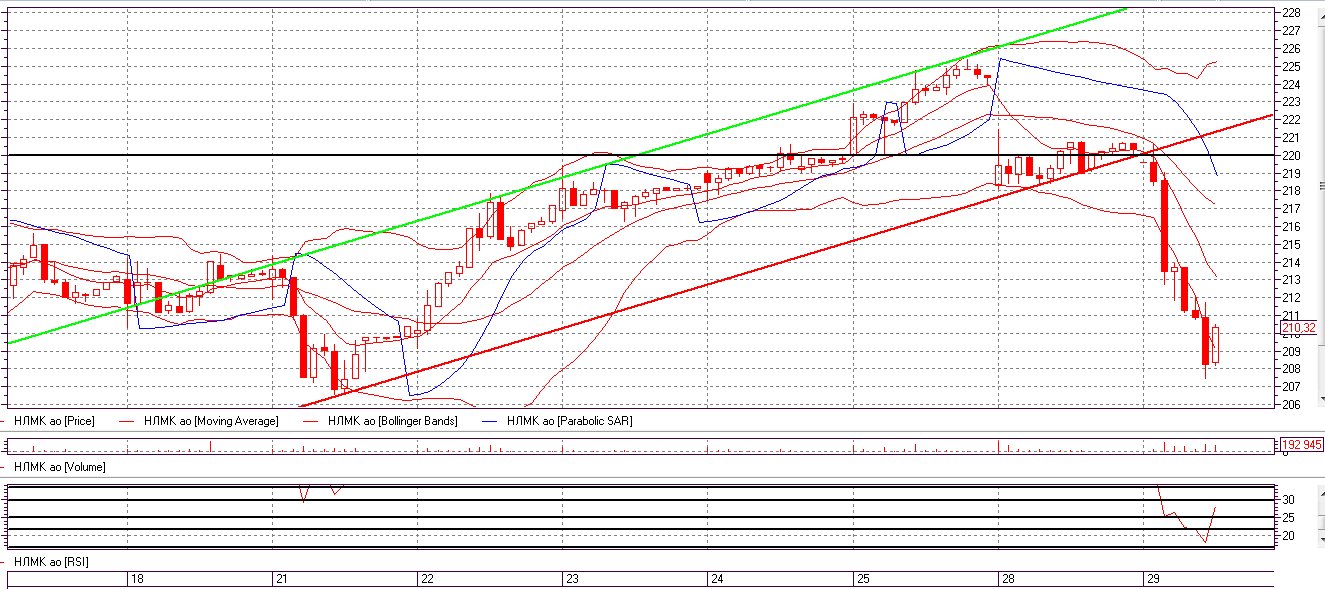The height and width of the screenshot is (589, 1325).
Task: Click the RSI axis value 30
Action: (1289, 499)
